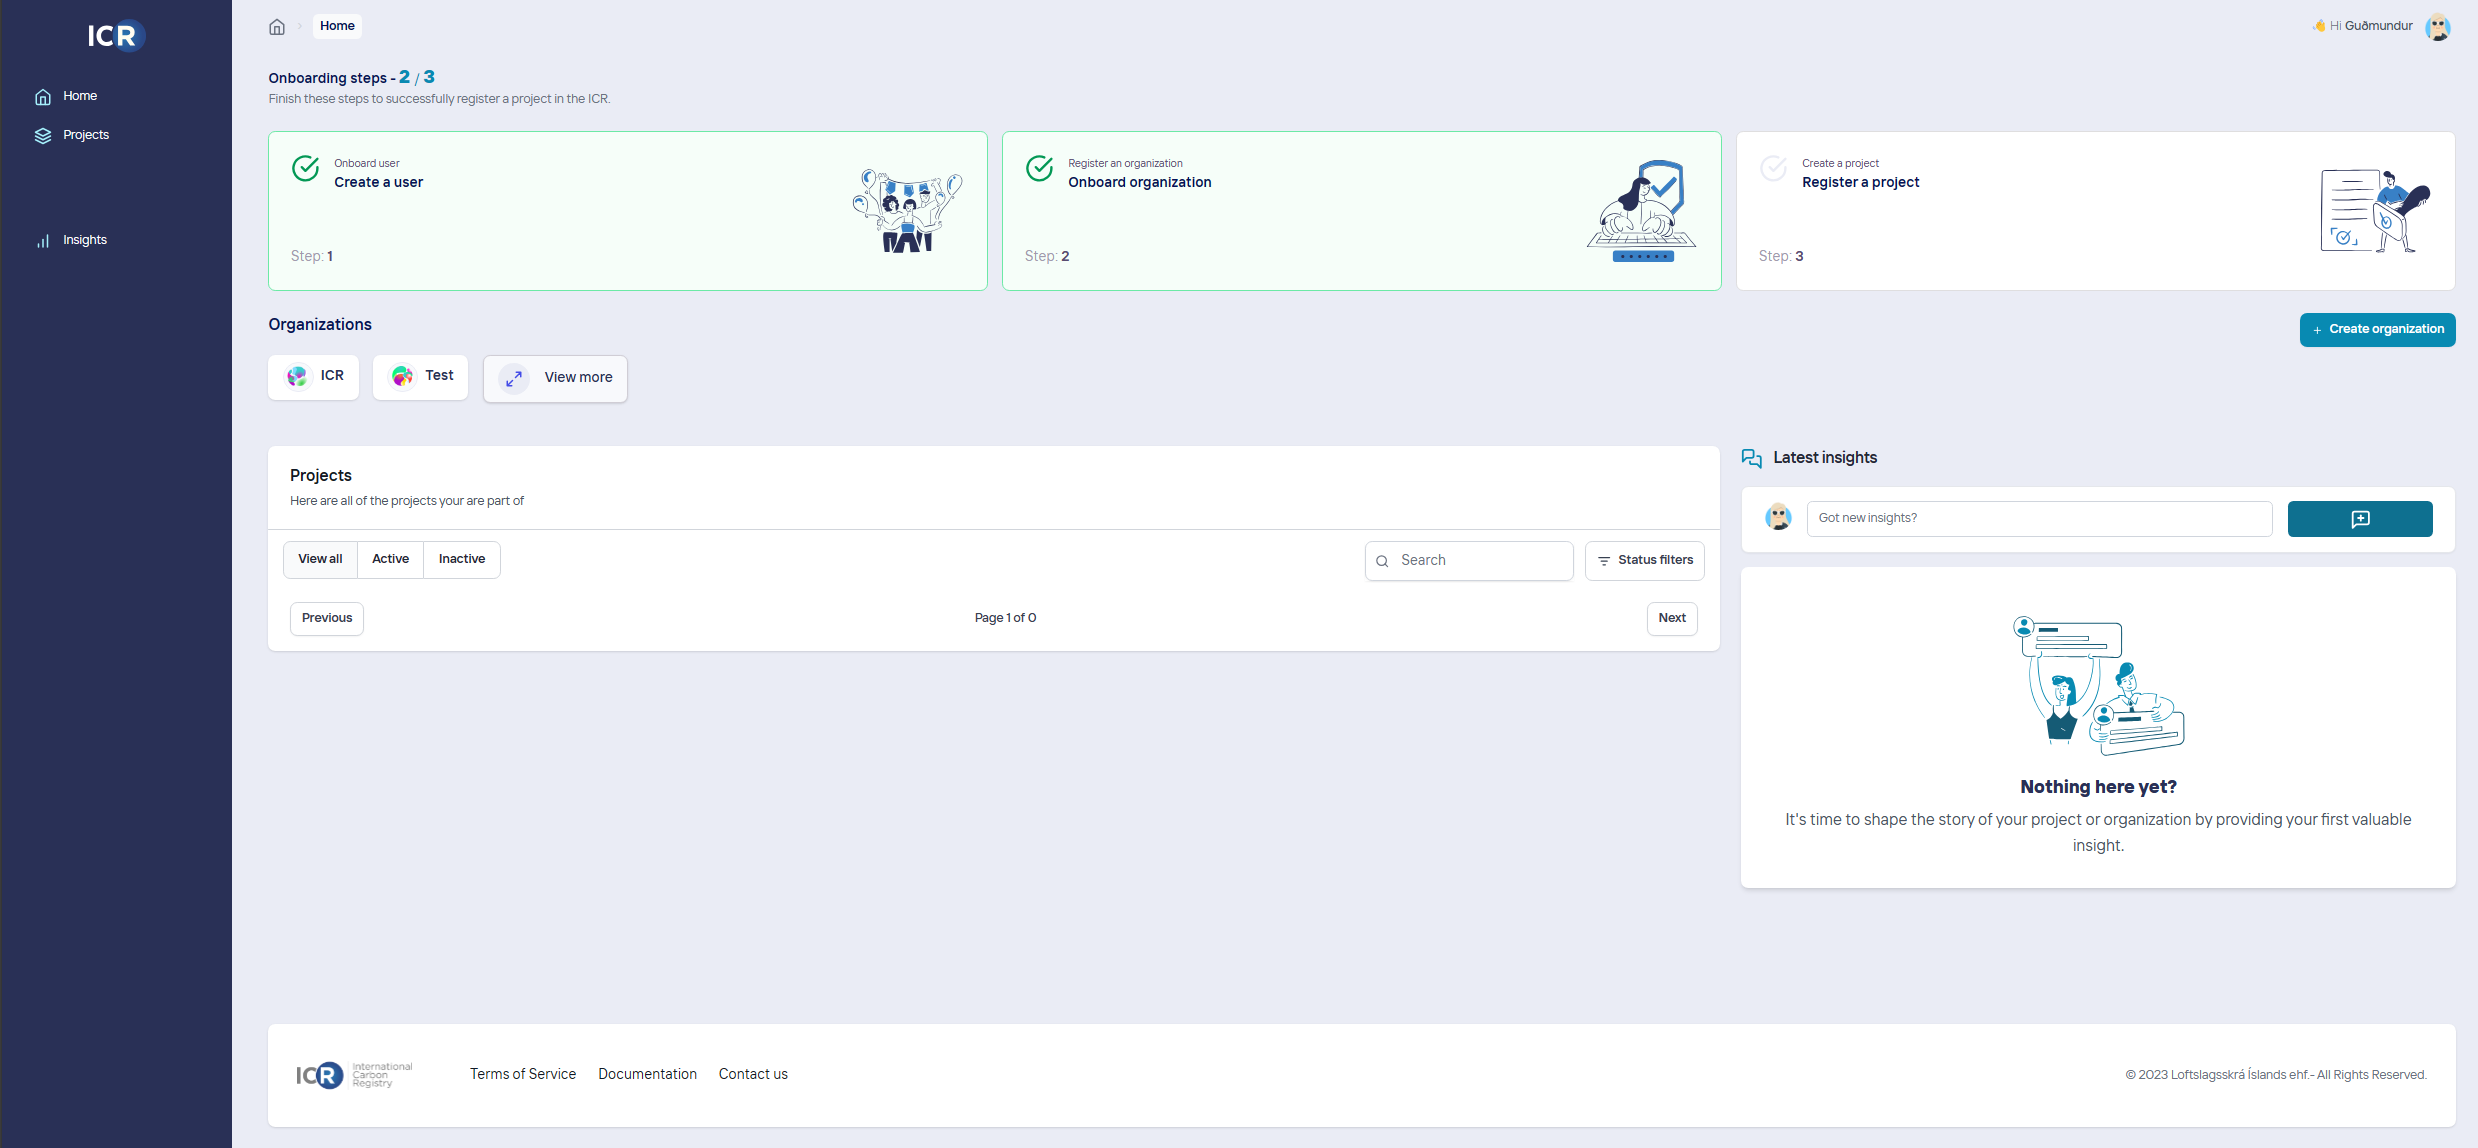Click the Create a user completed checkmark
Screen dimensions: 2478x1148
(x=305, y=169)
